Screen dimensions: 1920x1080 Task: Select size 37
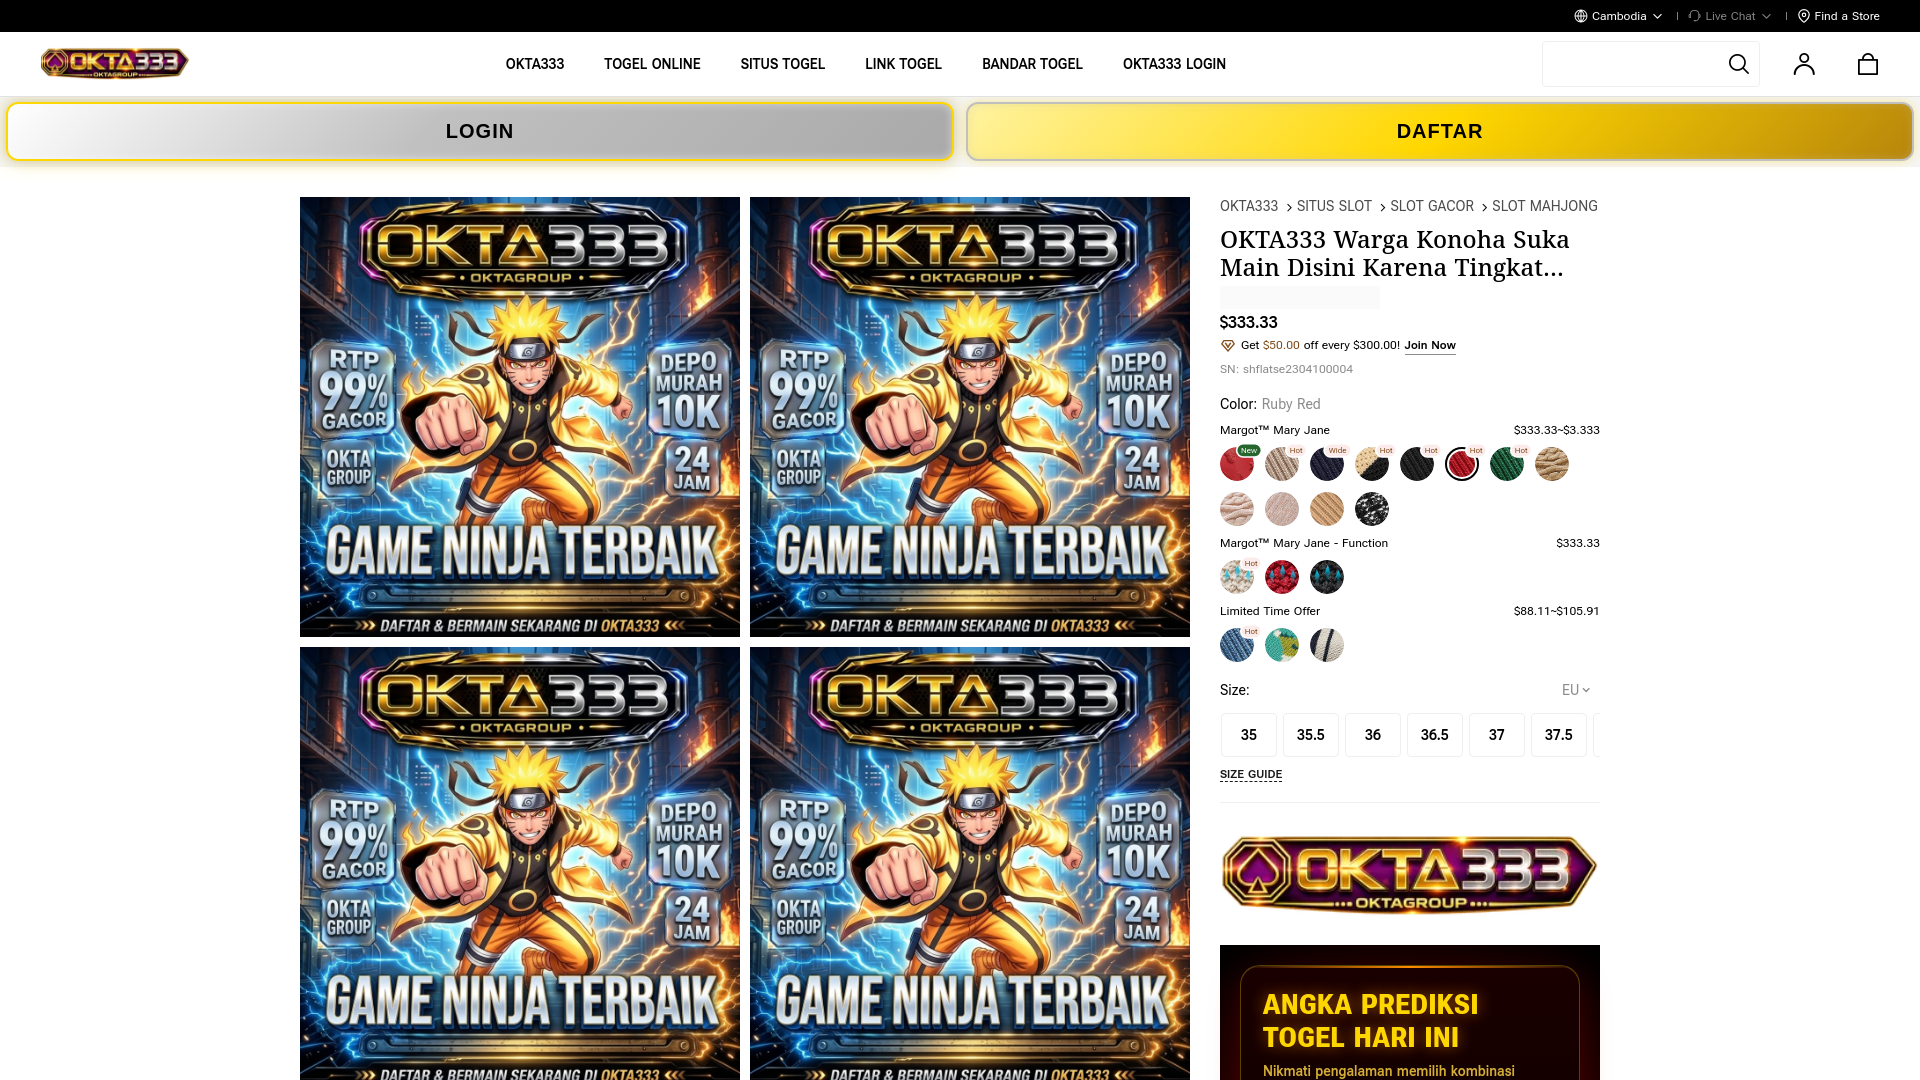pyautogui.click(x=1497, y=735)
